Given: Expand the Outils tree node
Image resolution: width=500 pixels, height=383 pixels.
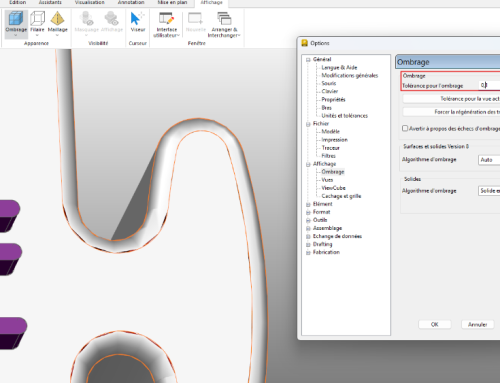Looking at the screenshot, I should click(x=308, y=220).
